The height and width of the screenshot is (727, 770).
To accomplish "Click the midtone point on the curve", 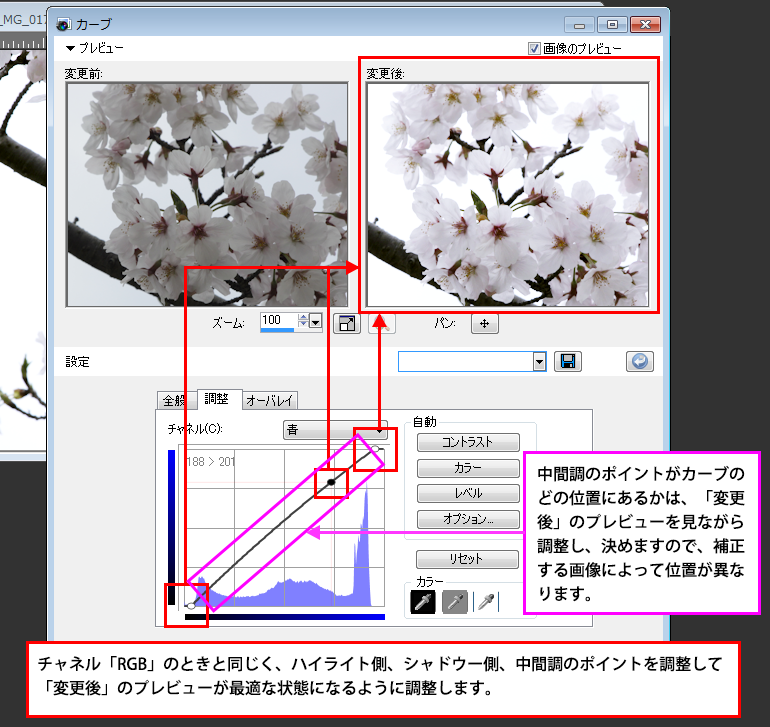I will [331, 482].
